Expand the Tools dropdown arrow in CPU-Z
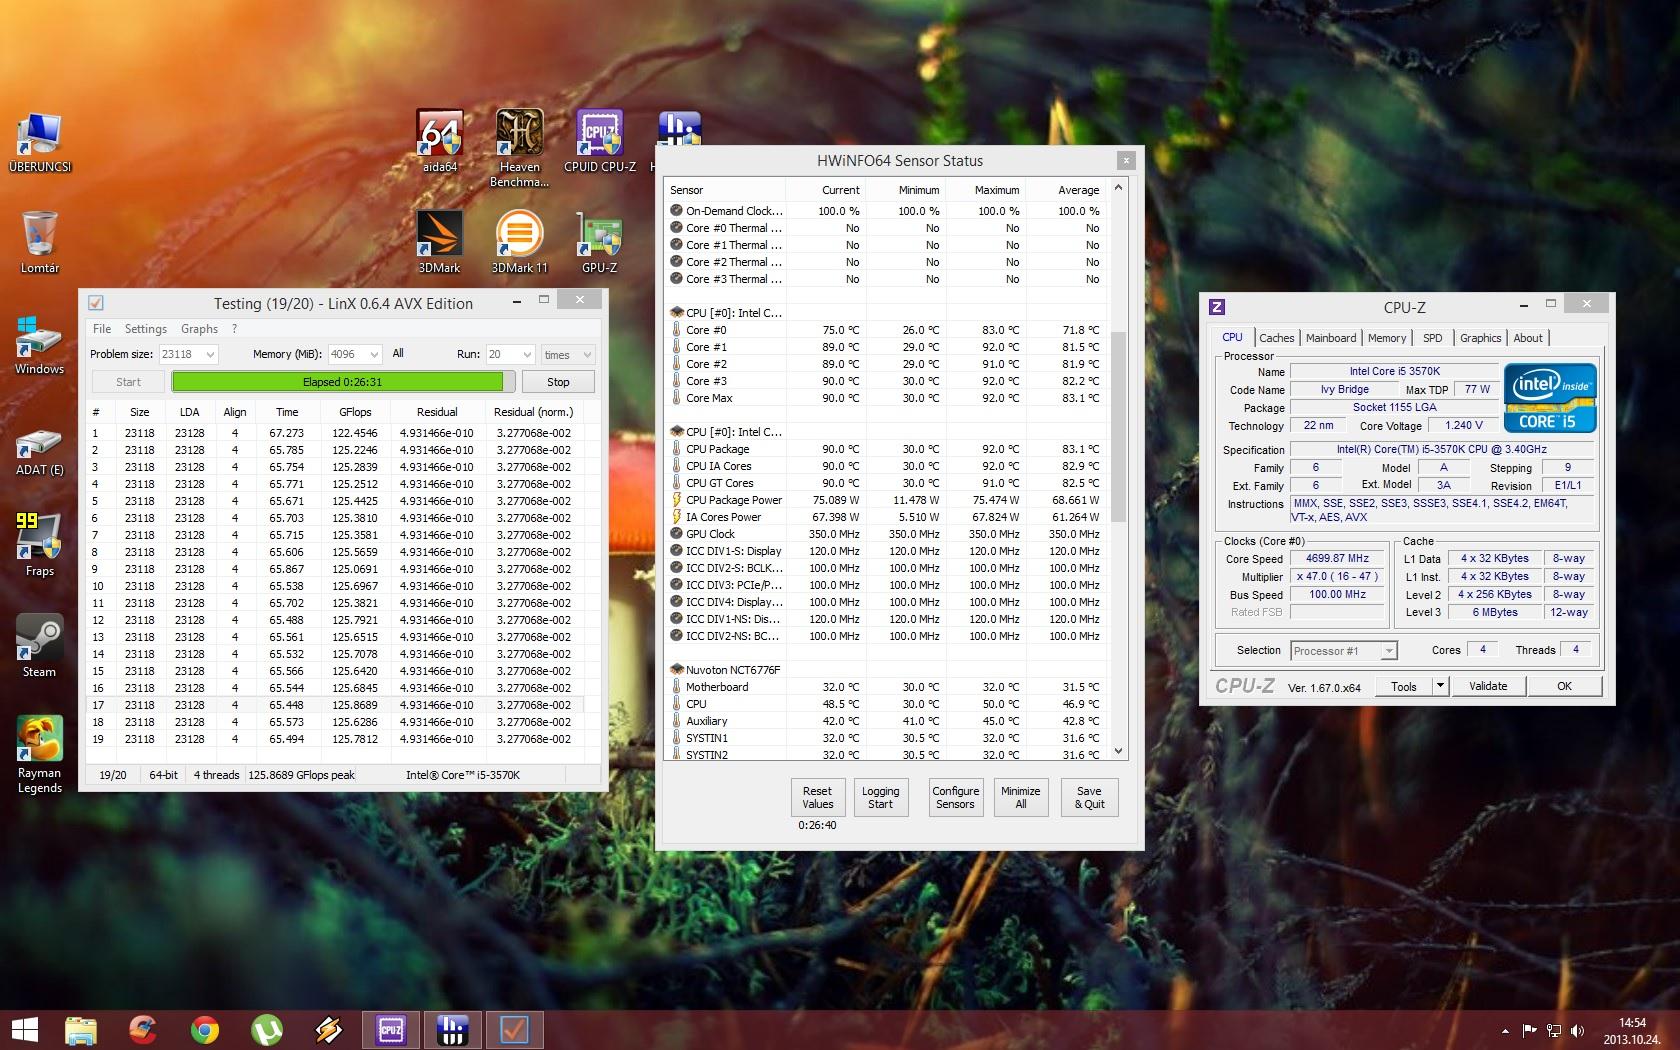The width and height of the screenshot is (1680, 1050). (1440, 686)
